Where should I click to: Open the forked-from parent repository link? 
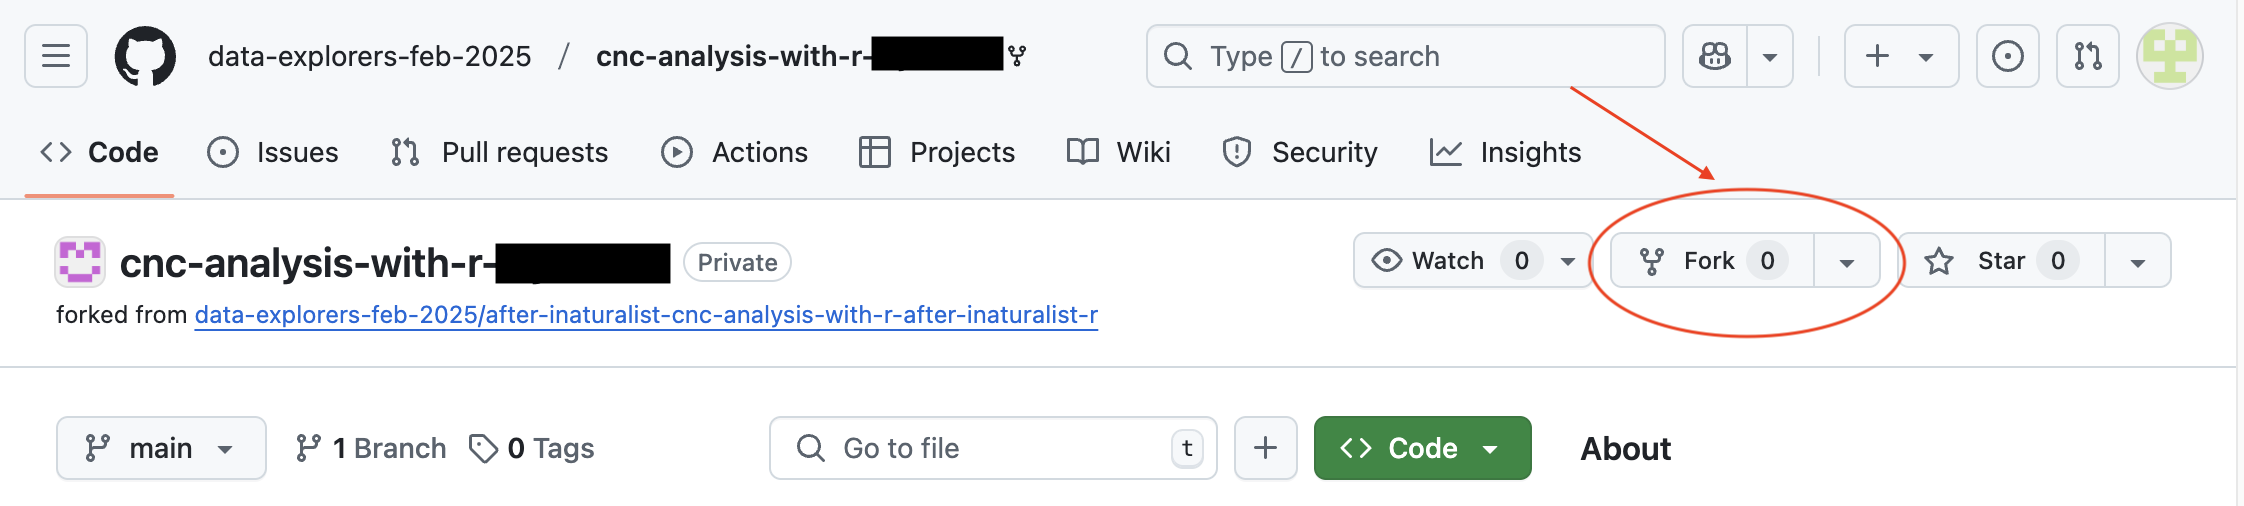[646, 315]
